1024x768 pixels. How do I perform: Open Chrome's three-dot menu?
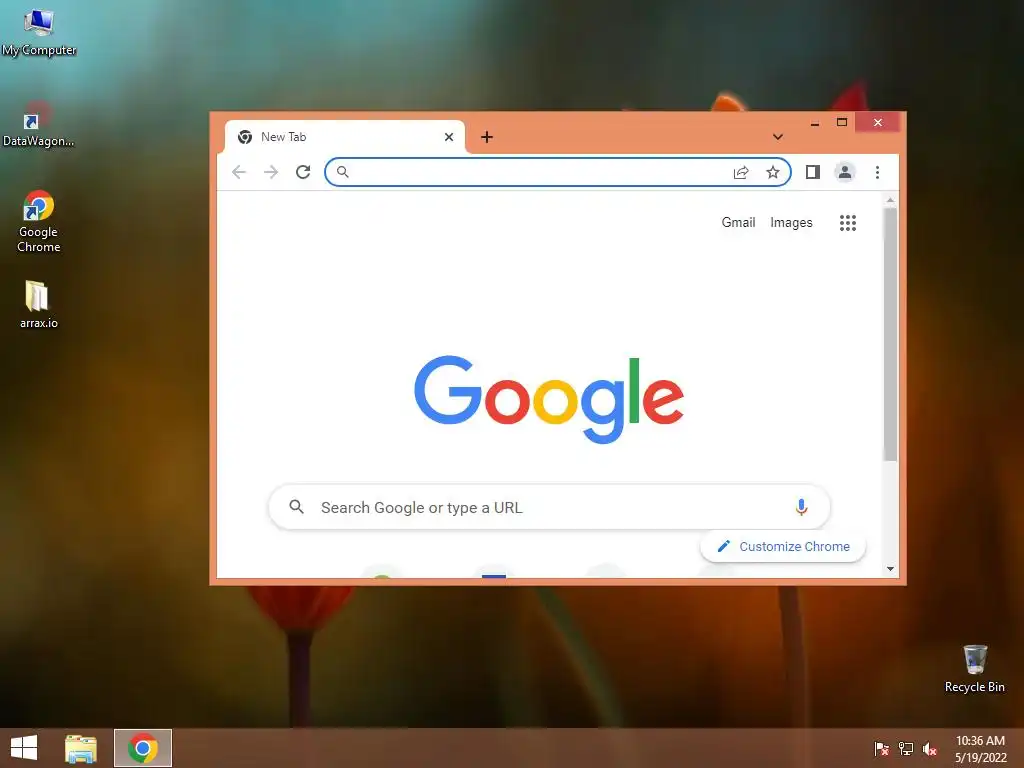[877, 172]
